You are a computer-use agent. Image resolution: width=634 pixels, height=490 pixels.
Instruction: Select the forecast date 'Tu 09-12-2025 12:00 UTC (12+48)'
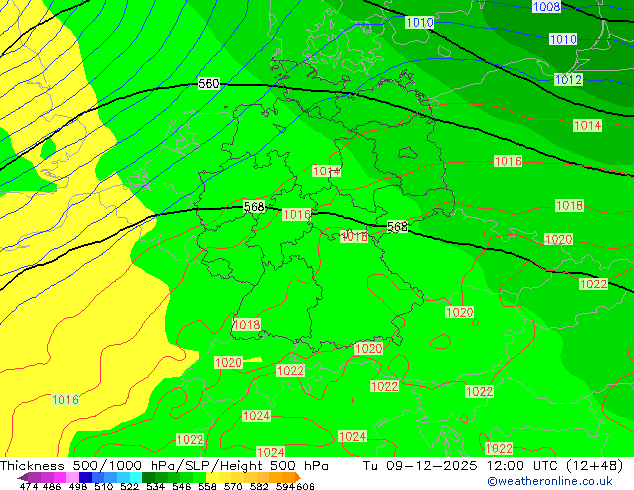click(493, 466)
